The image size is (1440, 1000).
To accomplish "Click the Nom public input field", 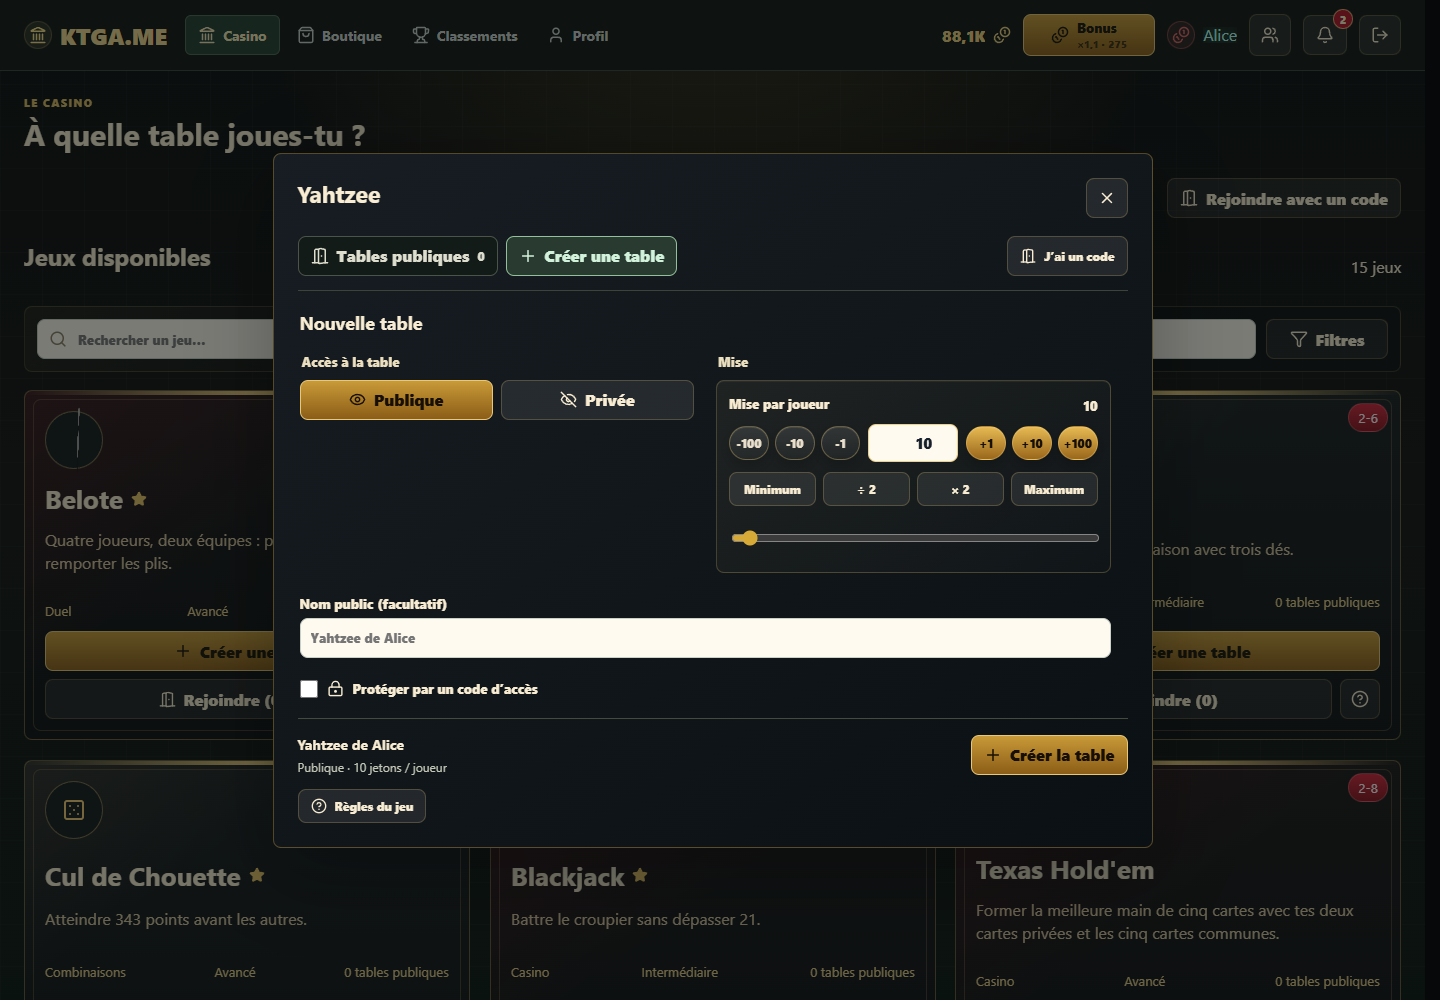I will (705, 638).
